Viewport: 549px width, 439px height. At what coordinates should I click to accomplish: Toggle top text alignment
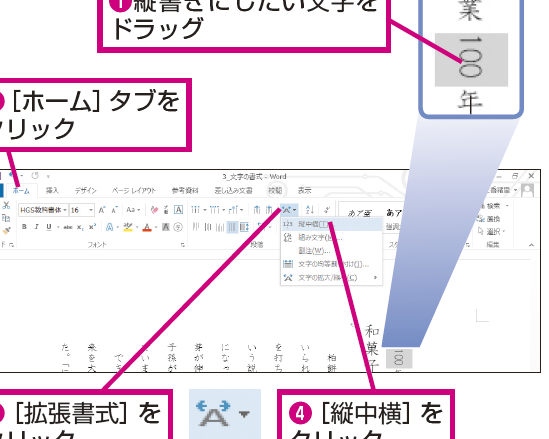pos(196,227)
